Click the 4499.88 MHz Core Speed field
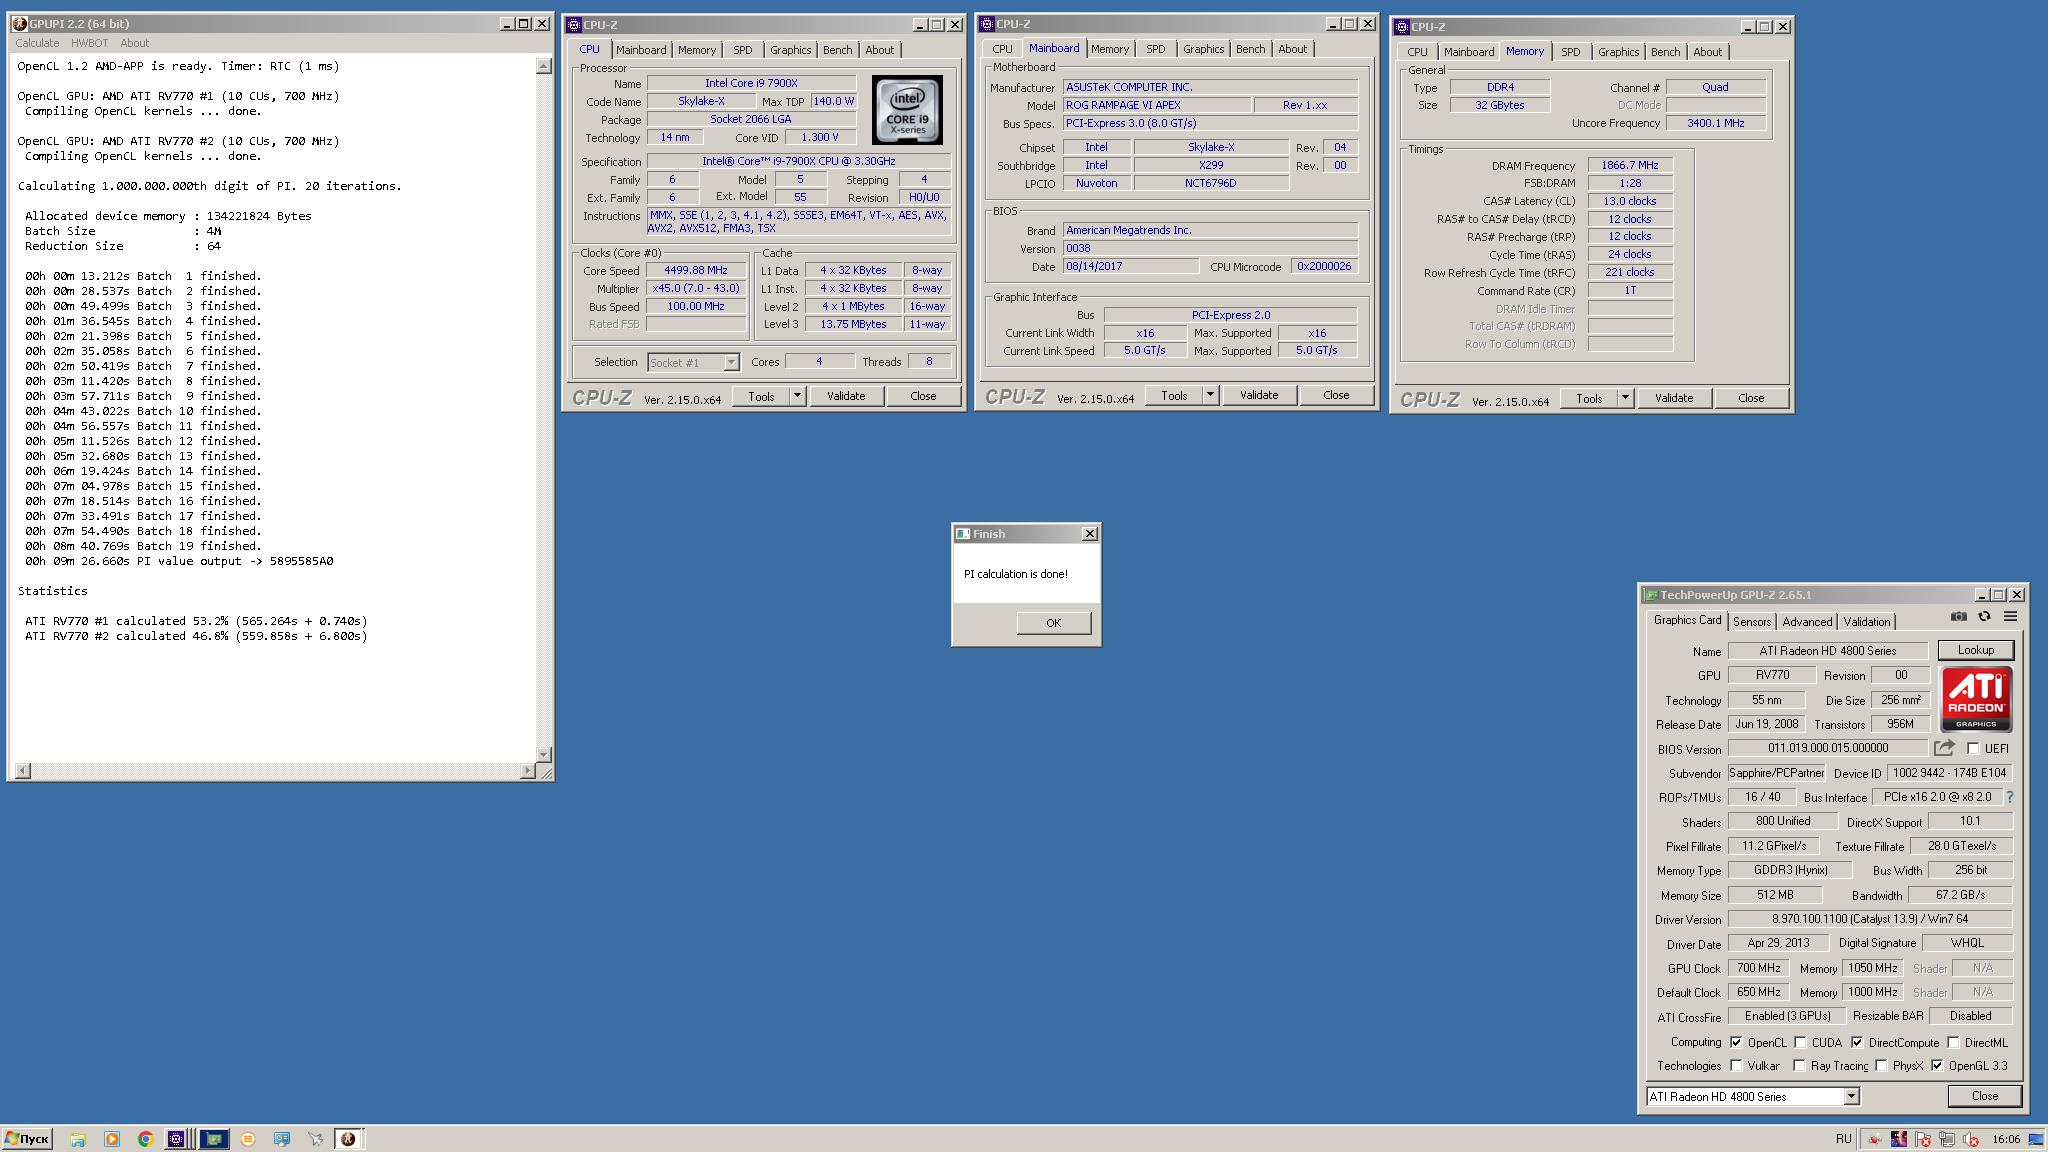 696,270
